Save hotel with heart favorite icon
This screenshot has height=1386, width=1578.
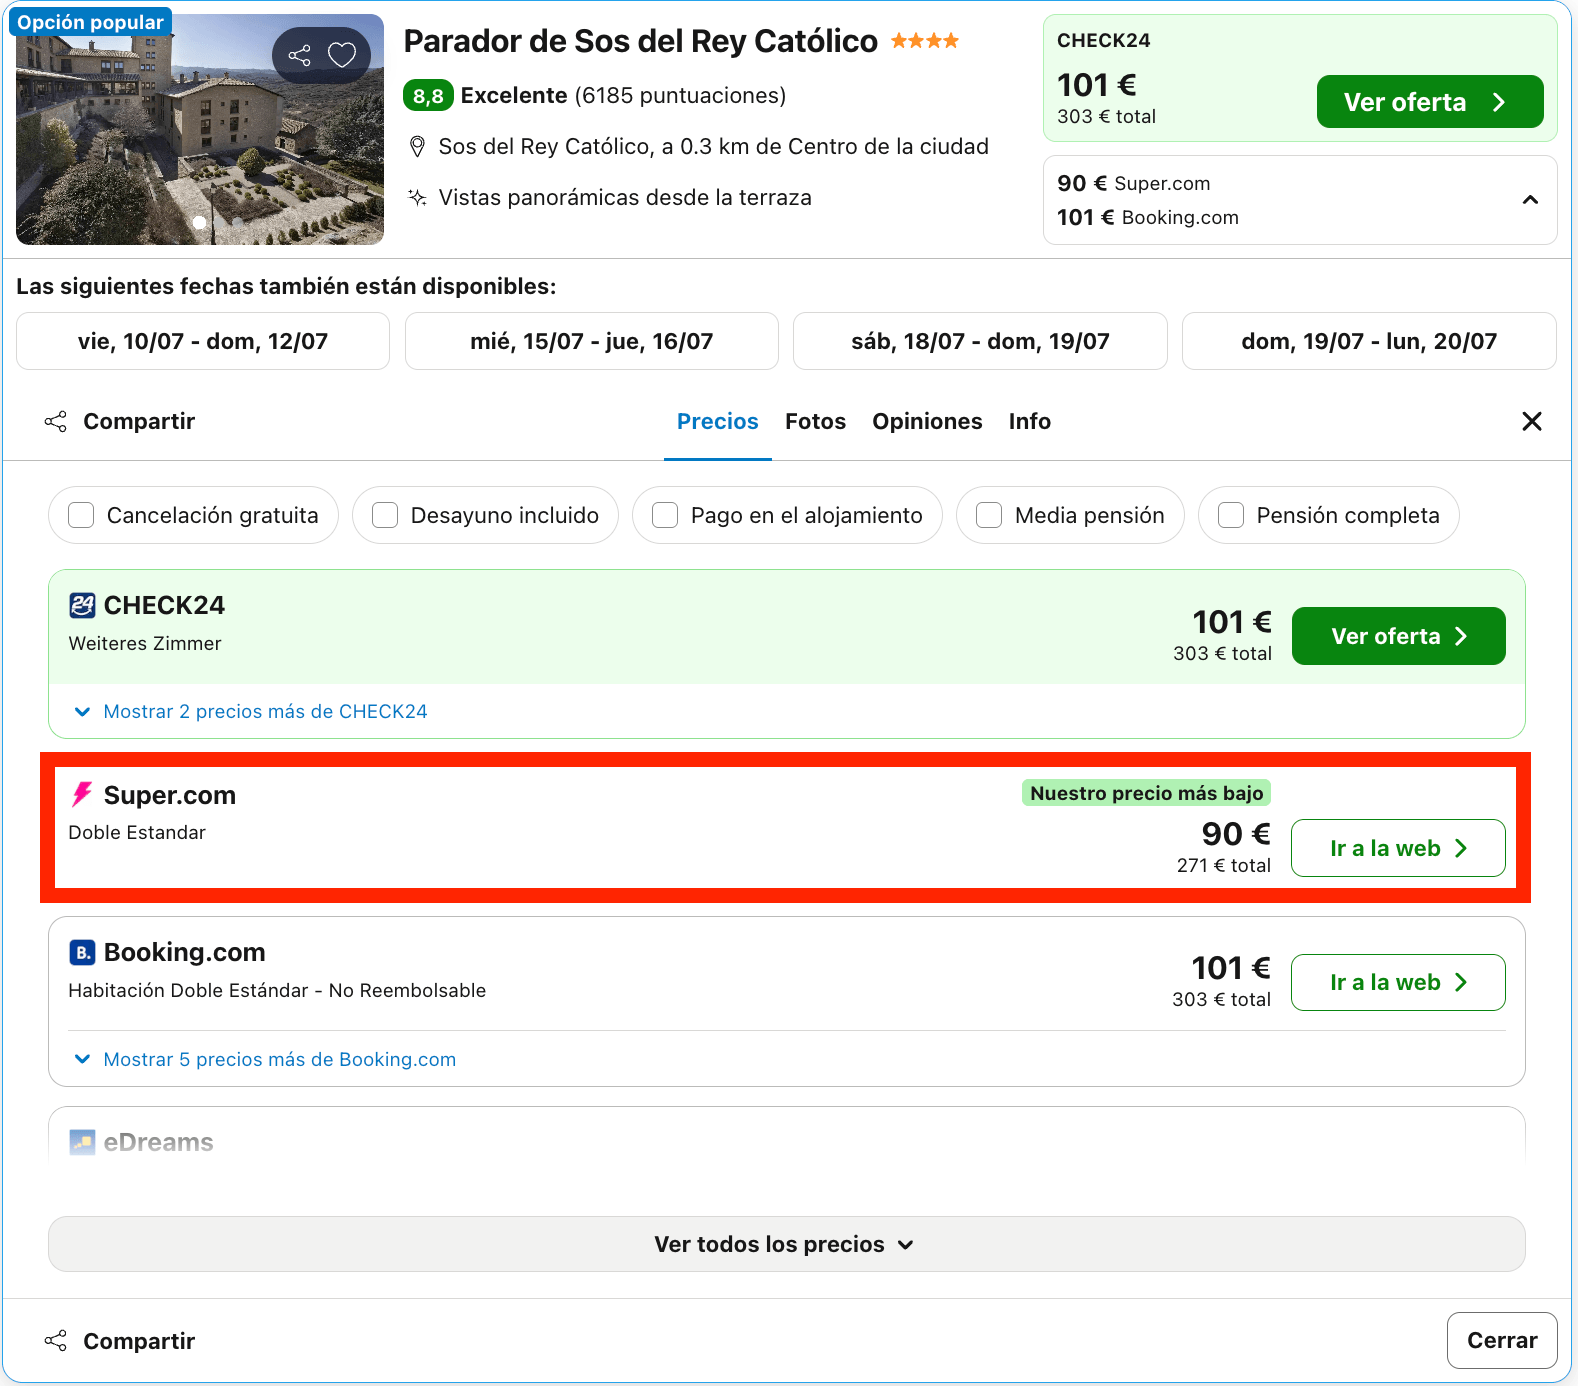(x=342, y=55)
